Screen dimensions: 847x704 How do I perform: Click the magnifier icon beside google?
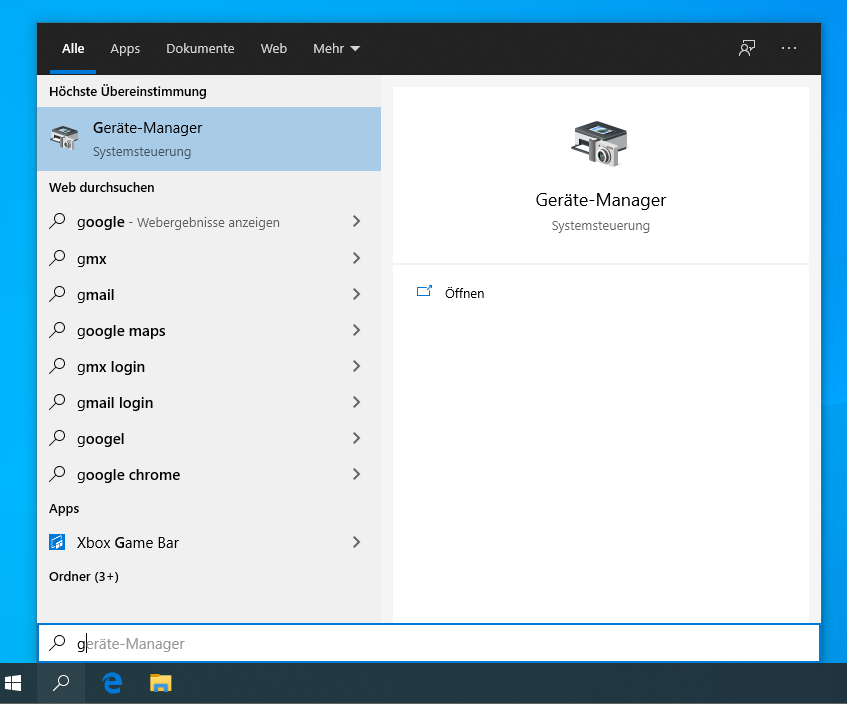tap(57, 221)
